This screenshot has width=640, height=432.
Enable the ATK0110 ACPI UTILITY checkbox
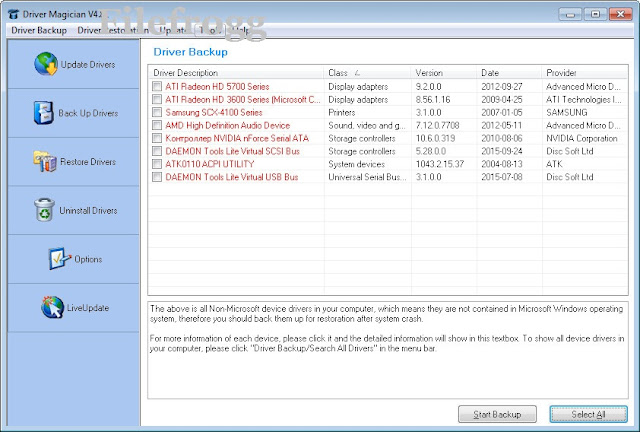point(157,164)
